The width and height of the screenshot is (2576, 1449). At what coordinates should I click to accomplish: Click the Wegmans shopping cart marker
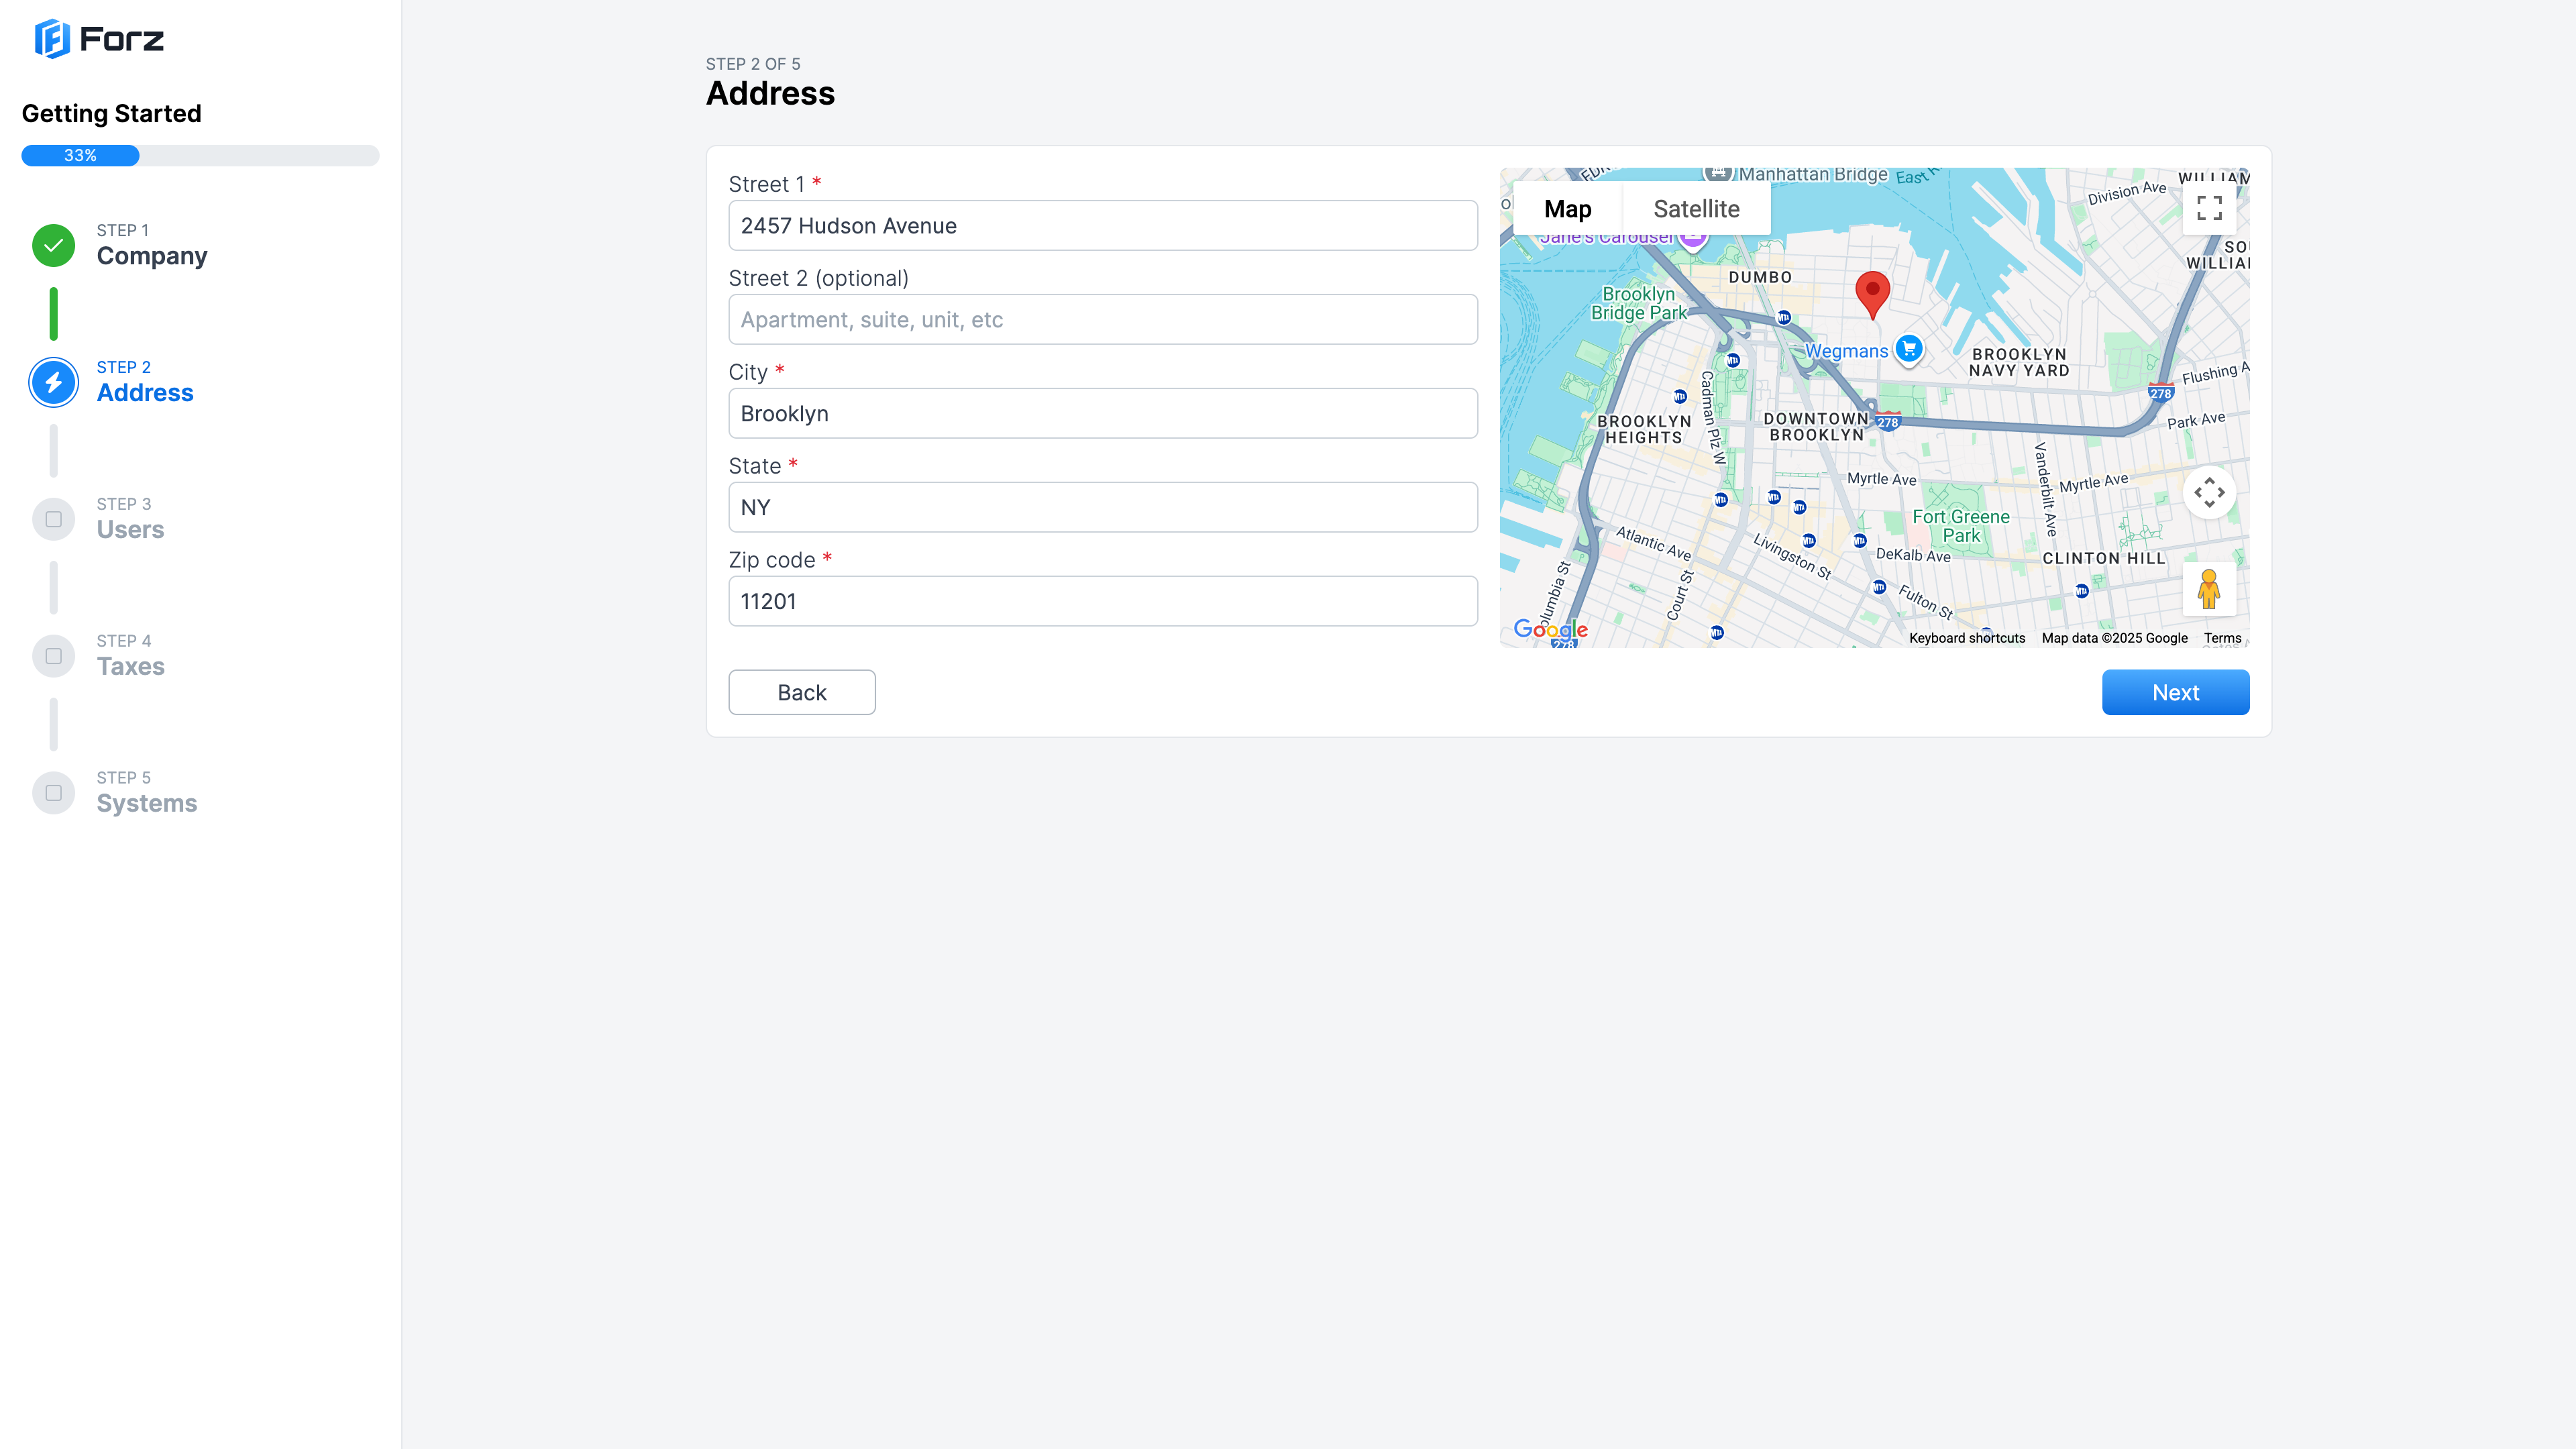[x=1909, y=350]
